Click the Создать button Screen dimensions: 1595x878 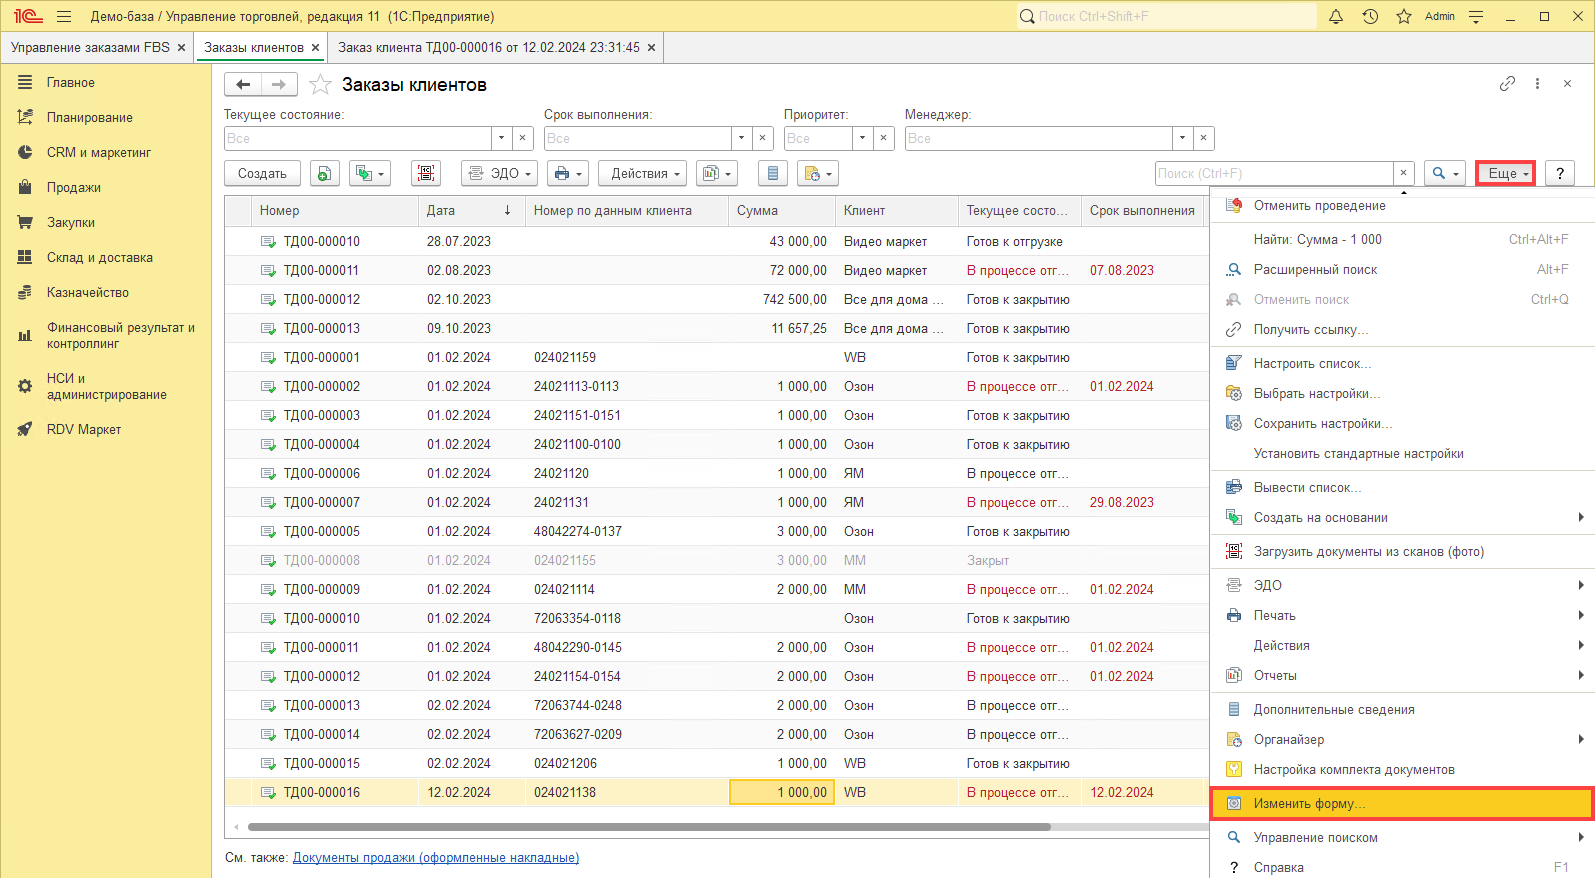[x=262, y=173]
